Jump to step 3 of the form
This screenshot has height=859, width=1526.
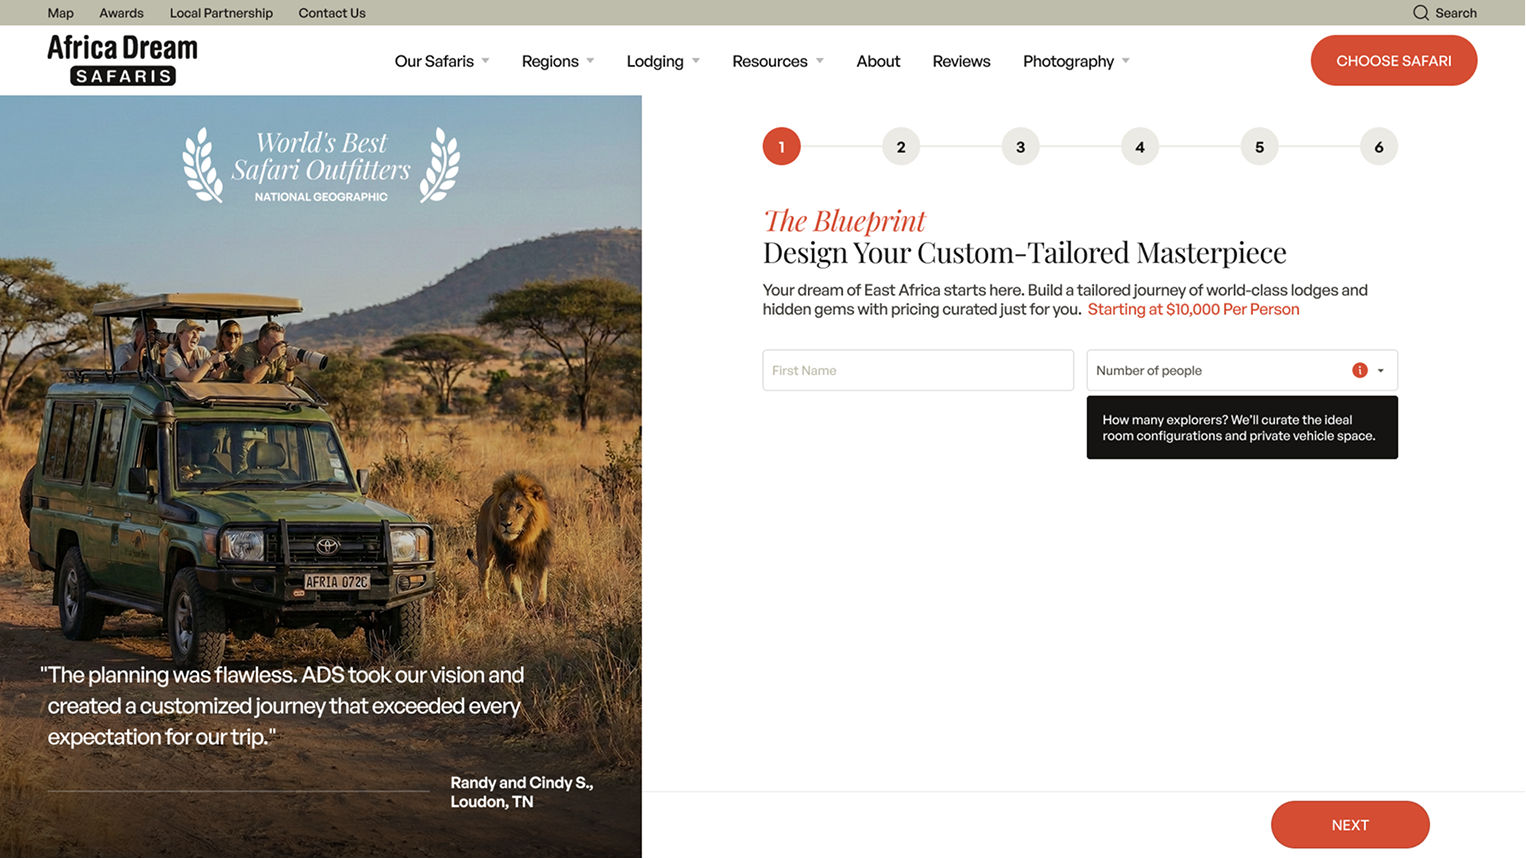(x=1020, y=146)
